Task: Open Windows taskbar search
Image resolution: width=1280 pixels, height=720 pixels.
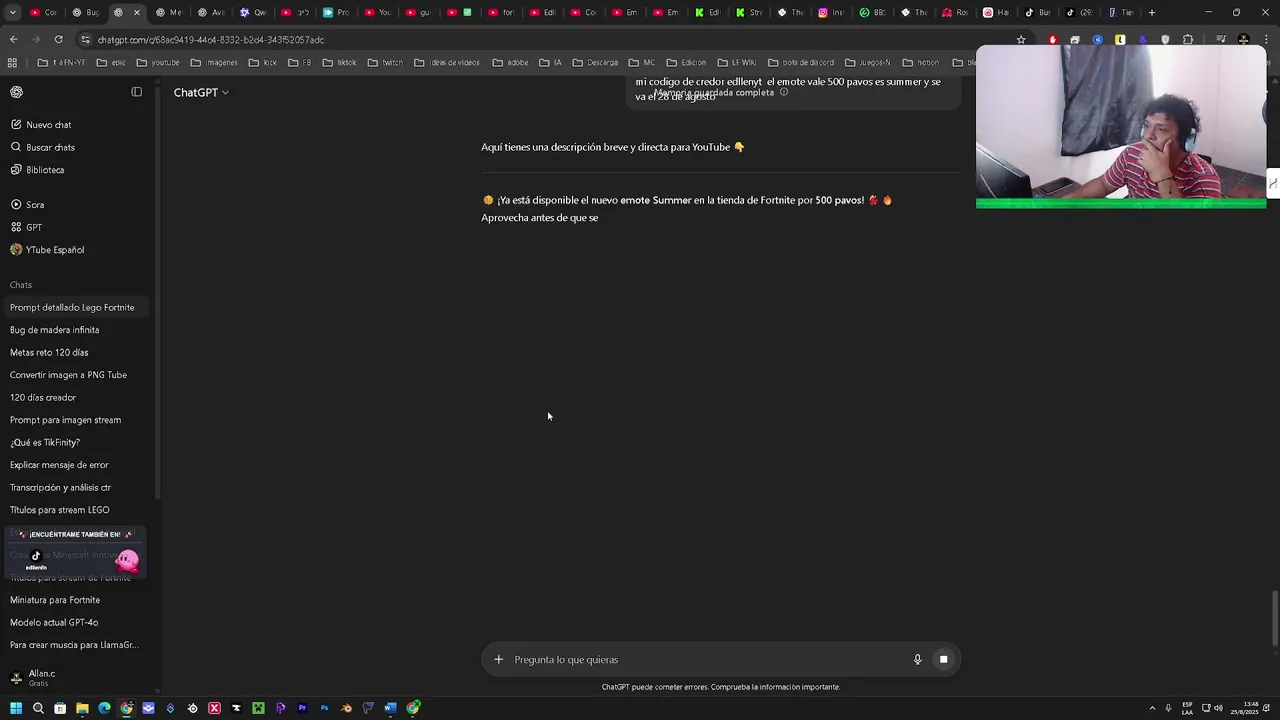Action: point(38,708)
